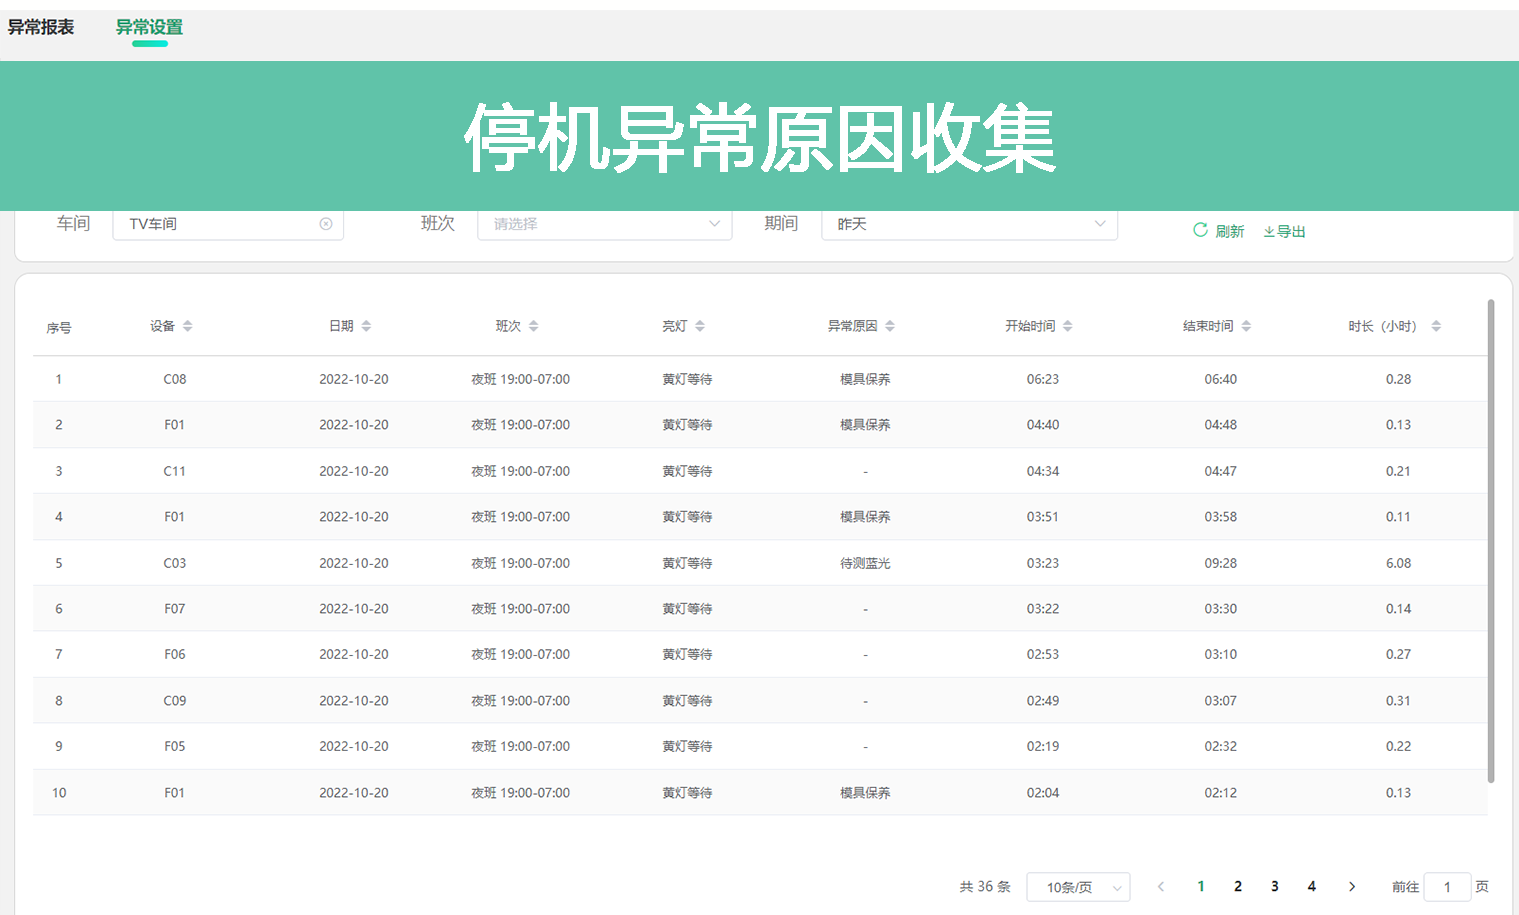Sort the 结束时间 column
Viewport: 1519px width, 915px height.
(1244, 325)
